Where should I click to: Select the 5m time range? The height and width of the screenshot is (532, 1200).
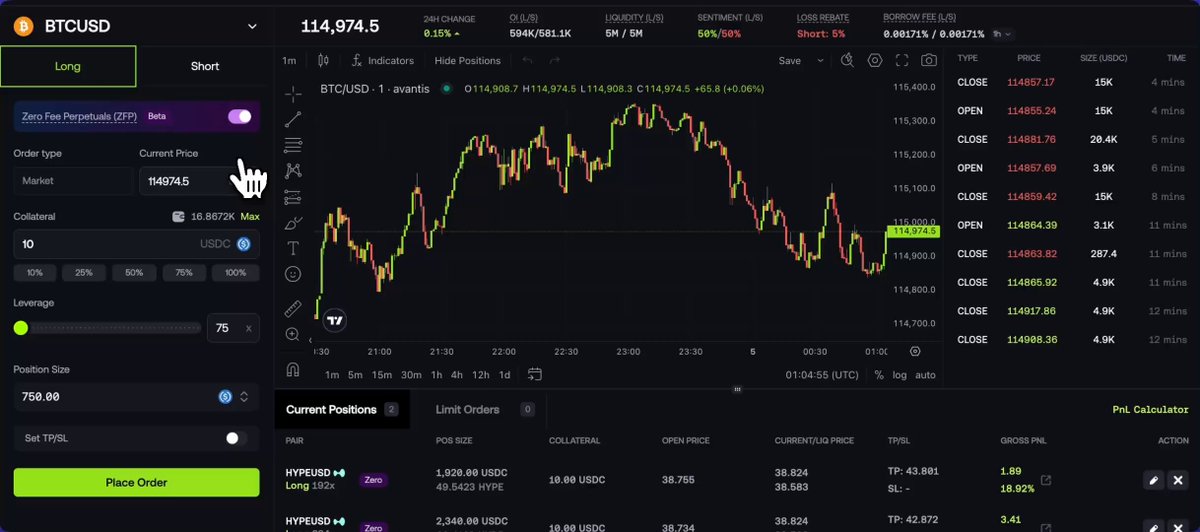pyautogui.click(x=355, y=375)
